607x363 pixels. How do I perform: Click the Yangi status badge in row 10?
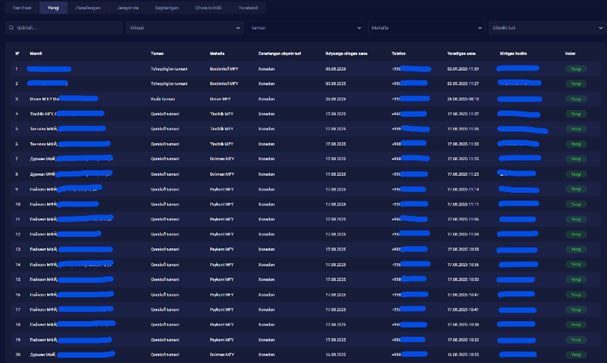click(576, 204)
